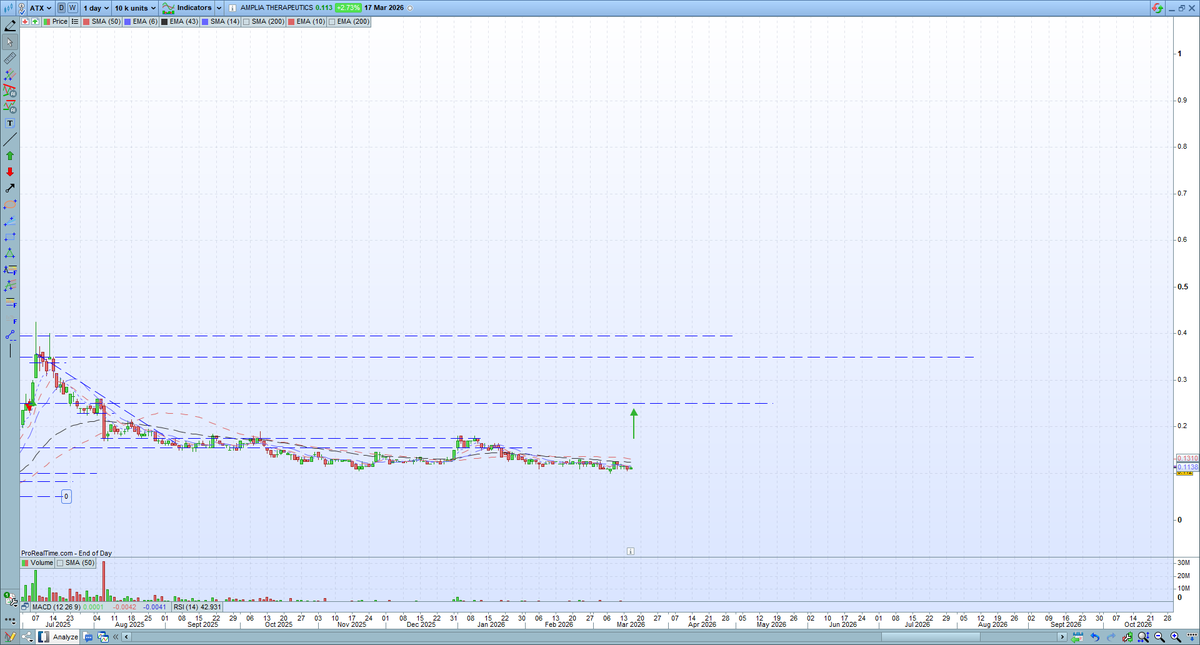Toggle the EMA (6) indicator
Viewport: 1200px width, 645px height.
click(x=141, y=21)
